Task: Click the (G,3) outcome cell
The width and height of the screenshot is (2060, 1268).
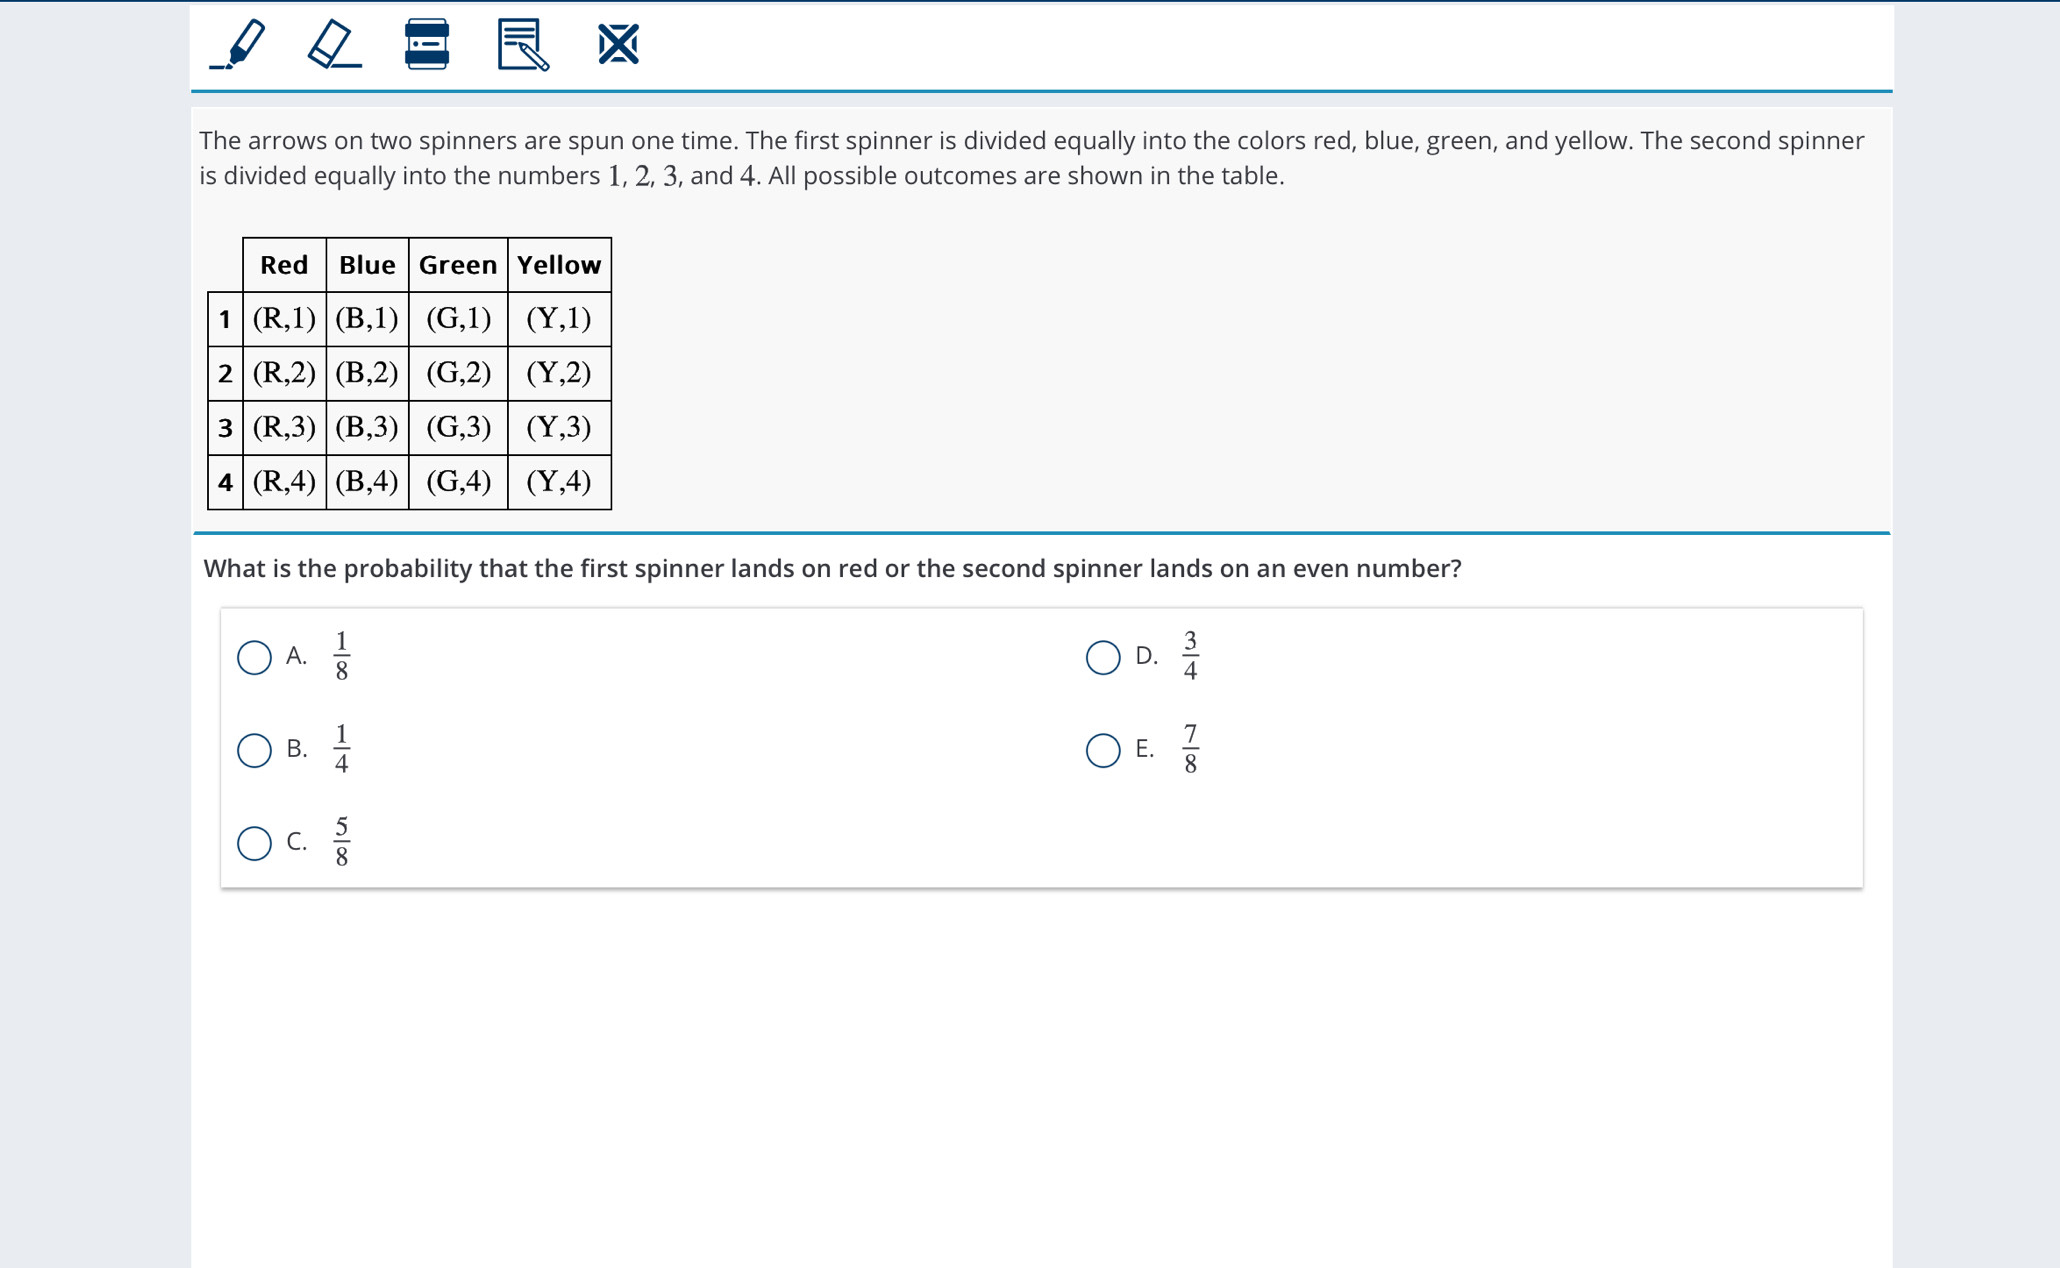Action: coord(458,428)
